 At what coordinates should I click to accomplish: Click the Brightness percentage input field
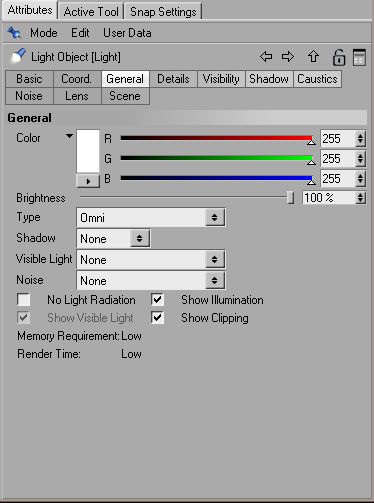[329, 198]
